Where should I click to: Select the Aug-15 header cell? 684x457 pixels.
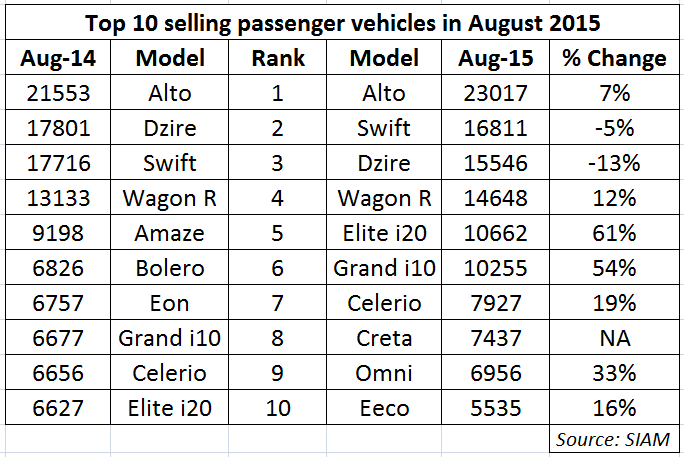click(x=493, y=58)
